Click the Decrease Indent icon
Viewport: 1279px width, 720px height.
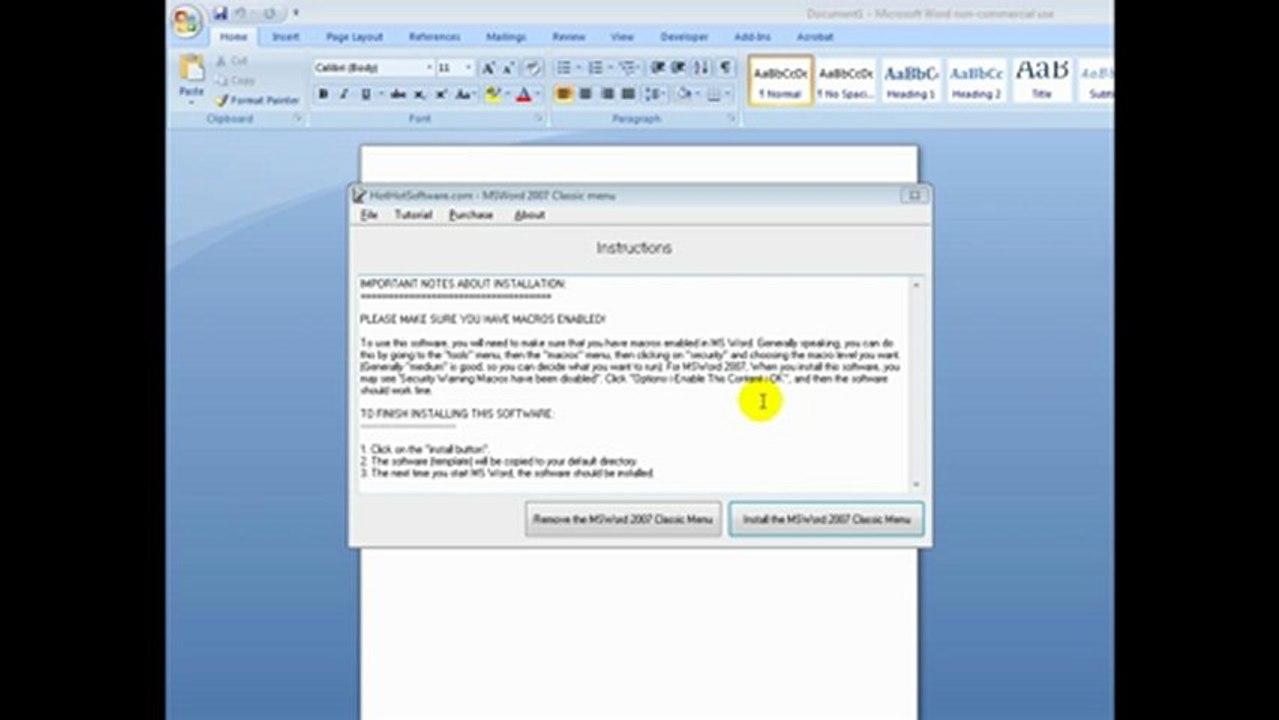click(658, 68)
